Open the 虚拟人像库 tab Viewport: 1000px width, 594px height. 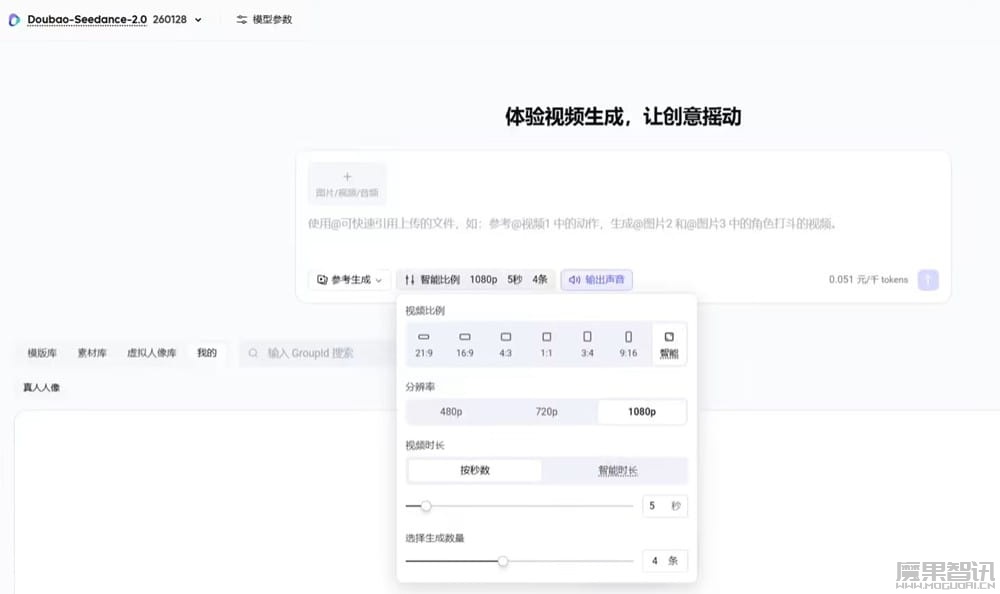point(151,352)
